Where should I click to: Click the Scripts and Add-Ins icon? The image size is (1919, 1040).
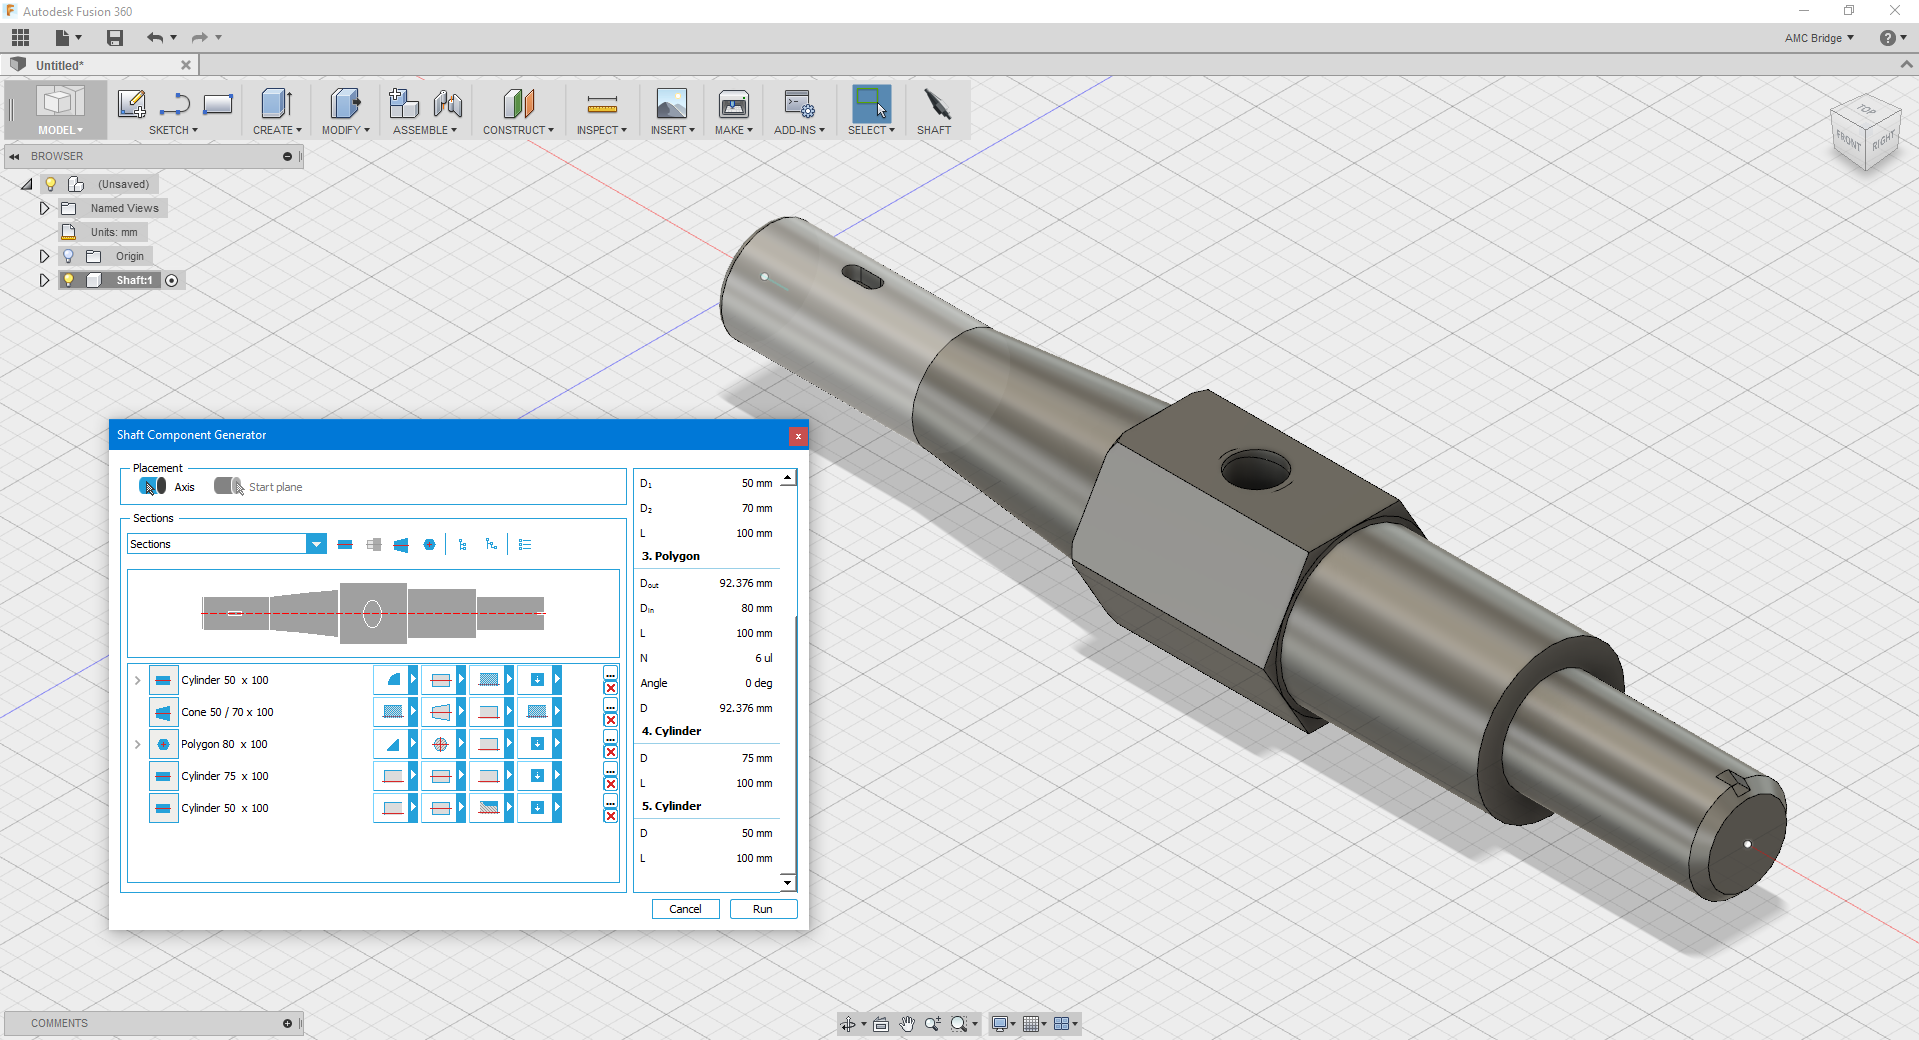point(799,103)
